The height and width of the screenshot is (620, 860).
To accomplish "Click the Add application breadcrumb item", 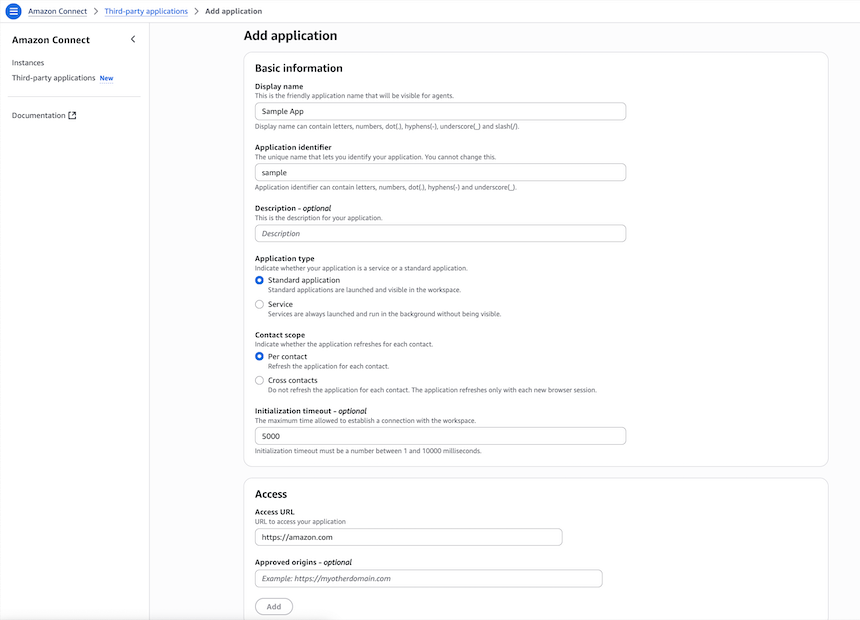I will coord(232,11).
